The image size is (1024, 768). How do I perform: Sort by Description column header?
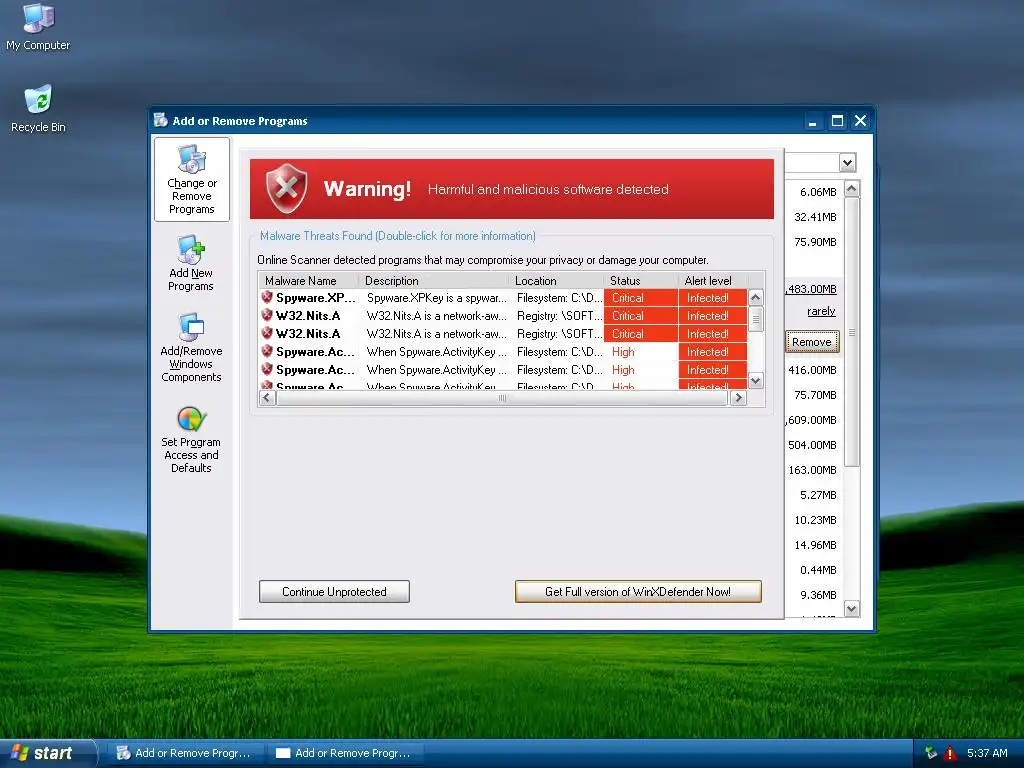(x=434, y=281)
